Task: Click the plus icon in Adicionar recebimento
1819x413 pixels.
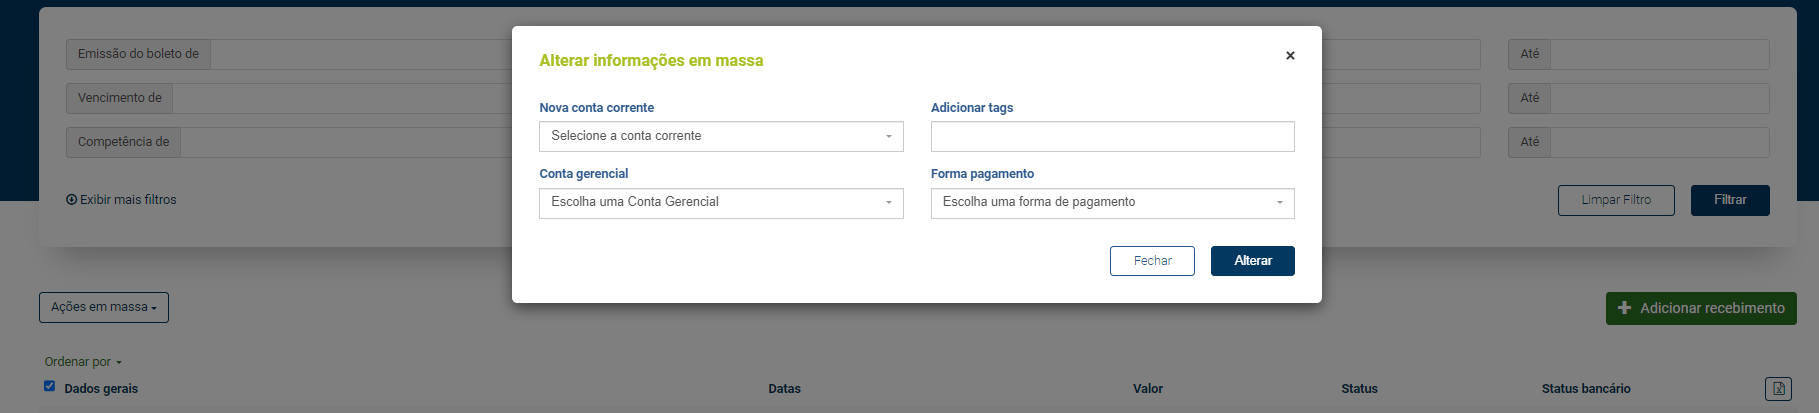Action: point(1624,308)
